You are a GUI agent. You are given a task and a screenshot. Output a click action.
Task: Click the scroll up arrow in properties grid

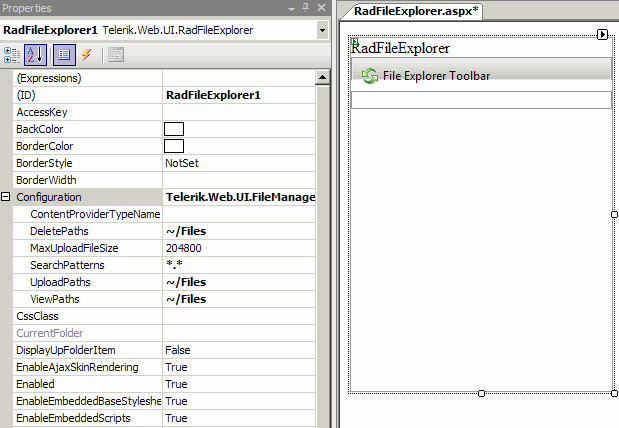[x=323, y=77]
